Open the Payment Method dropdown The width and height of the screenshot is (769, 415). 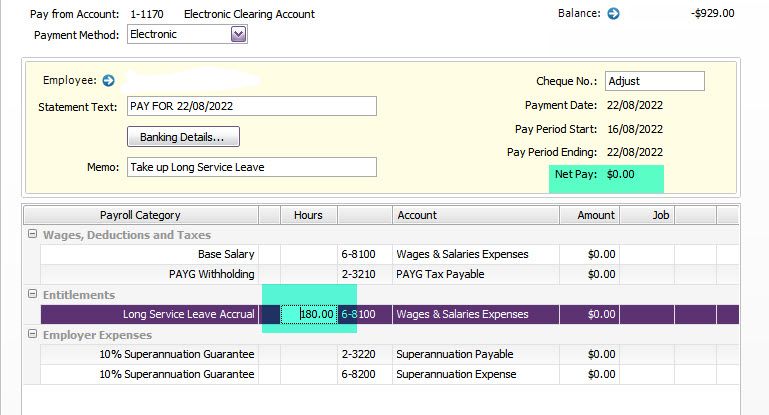[x=238, y=34]
